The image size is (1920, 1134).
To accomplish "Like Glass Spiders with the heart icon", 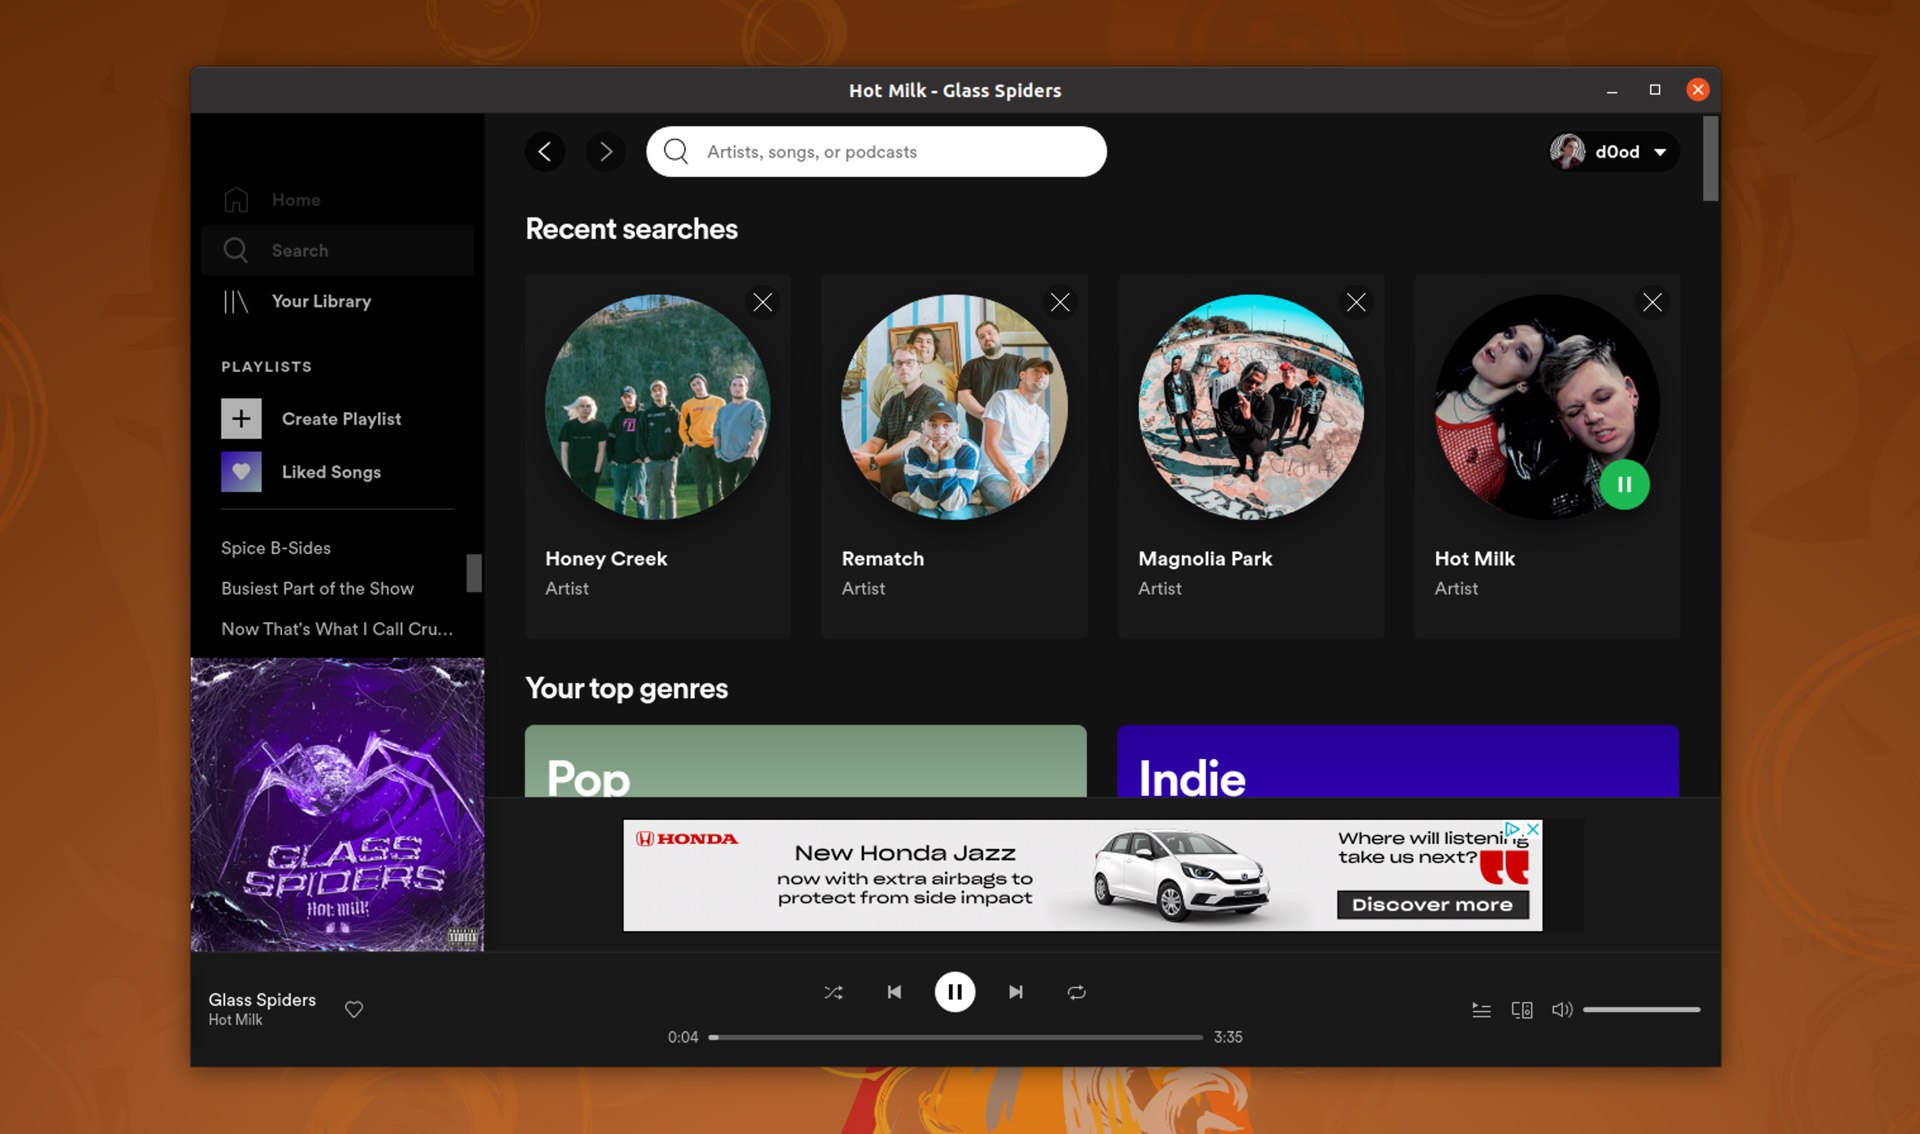I will click(x=354, y=1010).
